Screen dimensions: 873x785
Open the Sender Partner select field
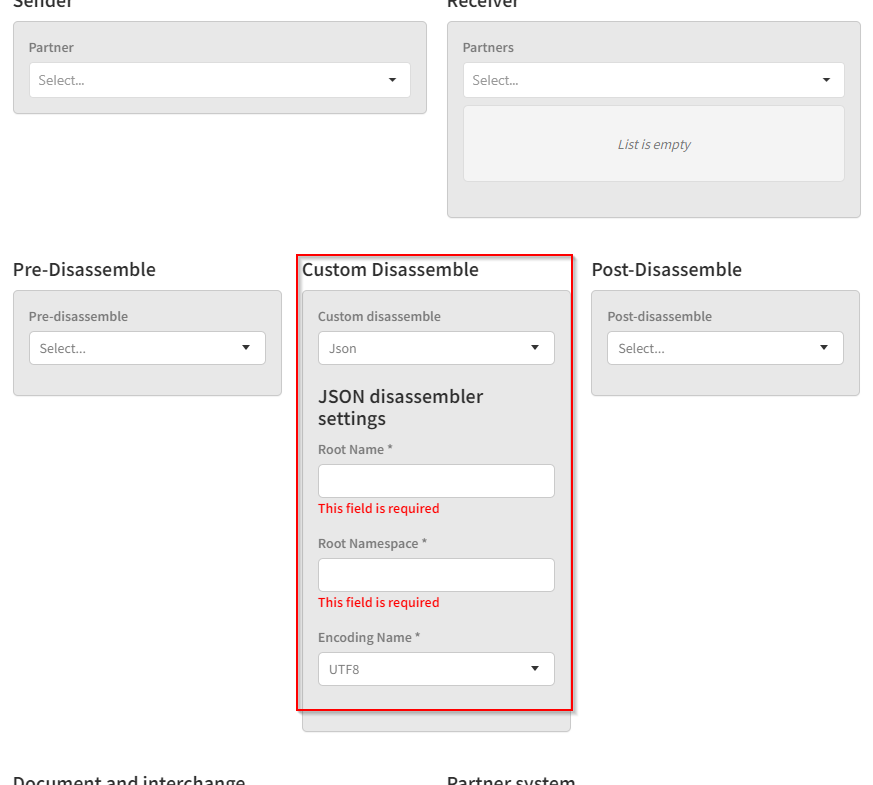(x=200, y=80)
